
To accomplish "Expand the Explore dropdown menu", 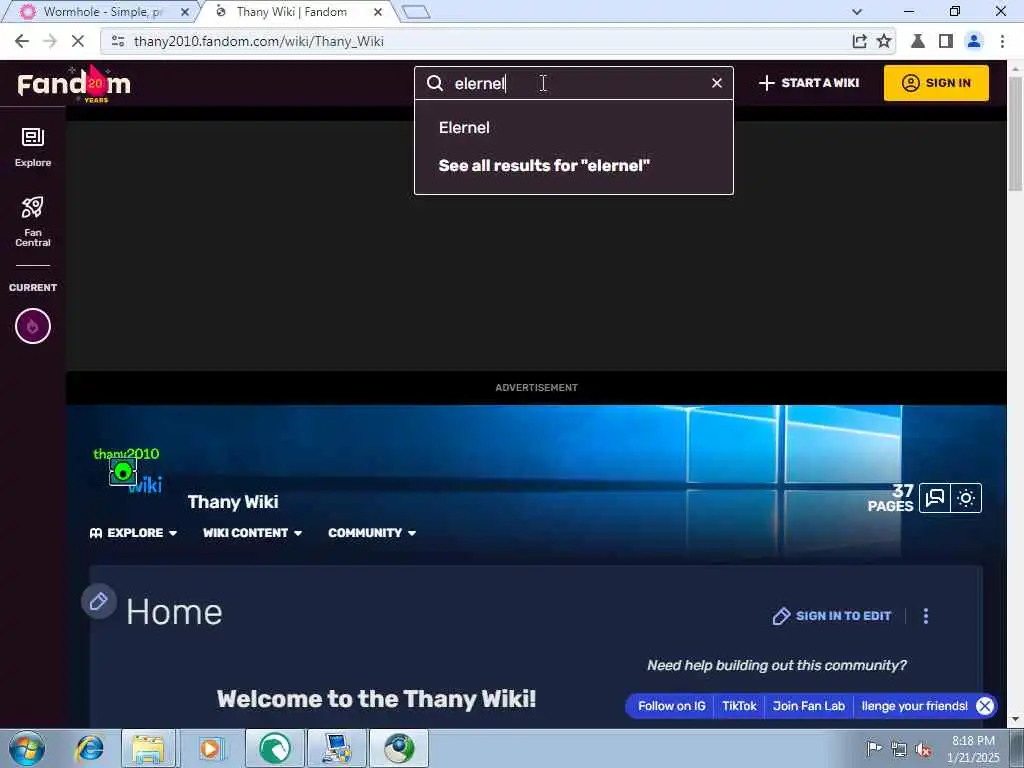I will (x=133, y=533).
